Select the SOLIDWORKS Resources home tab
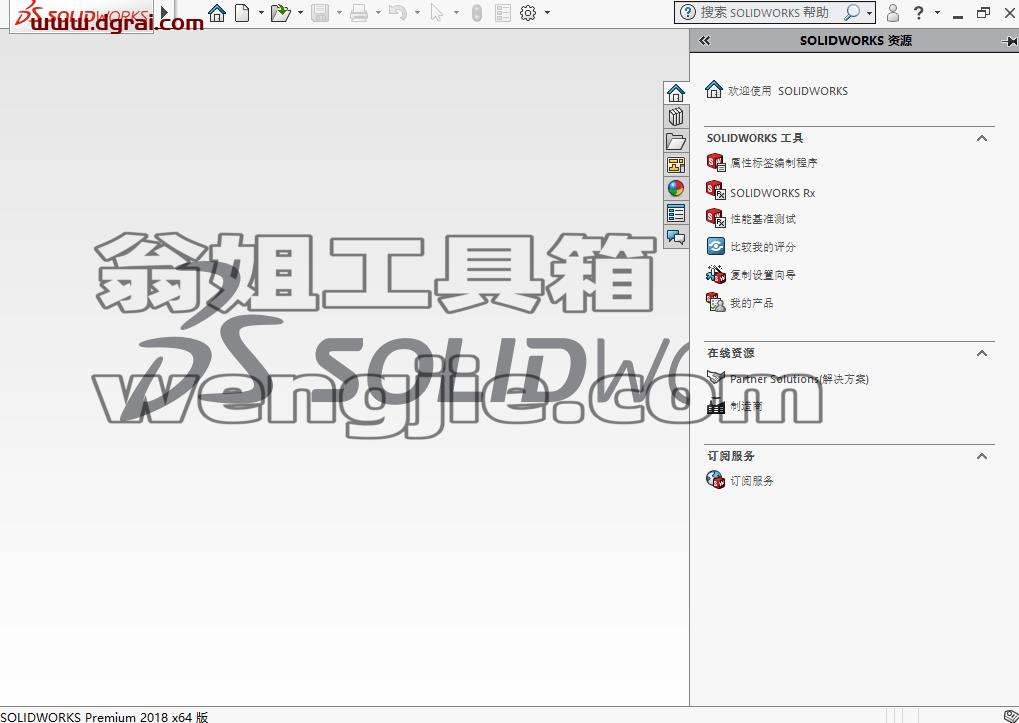This screenshot has height=723, width=1019. pos(676,93)
